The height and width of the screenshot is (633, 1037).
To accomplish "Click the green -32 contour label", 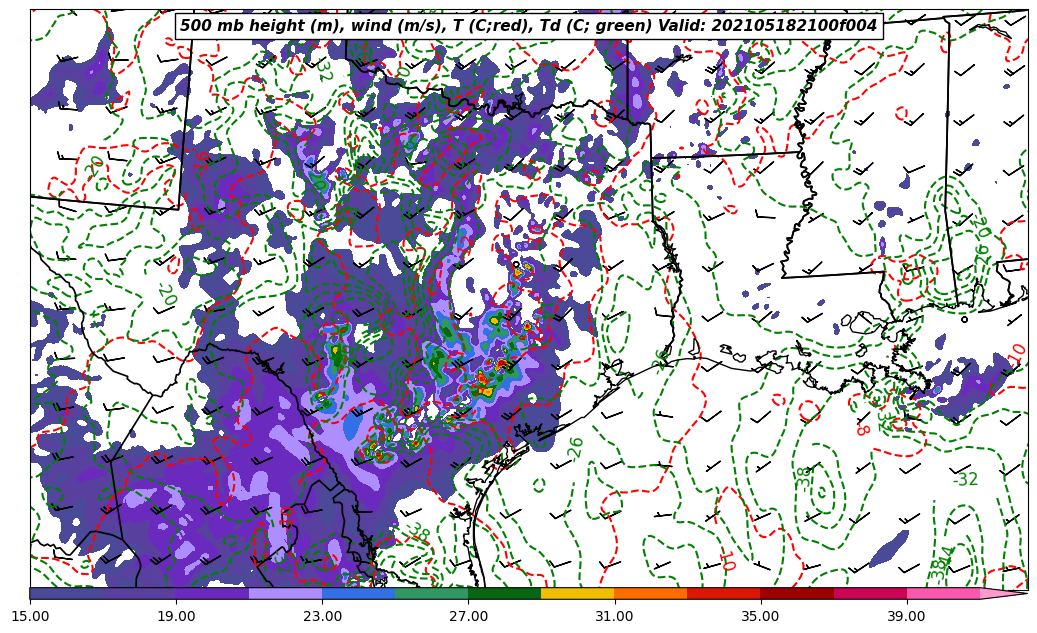I will click(x=965, y=480).
